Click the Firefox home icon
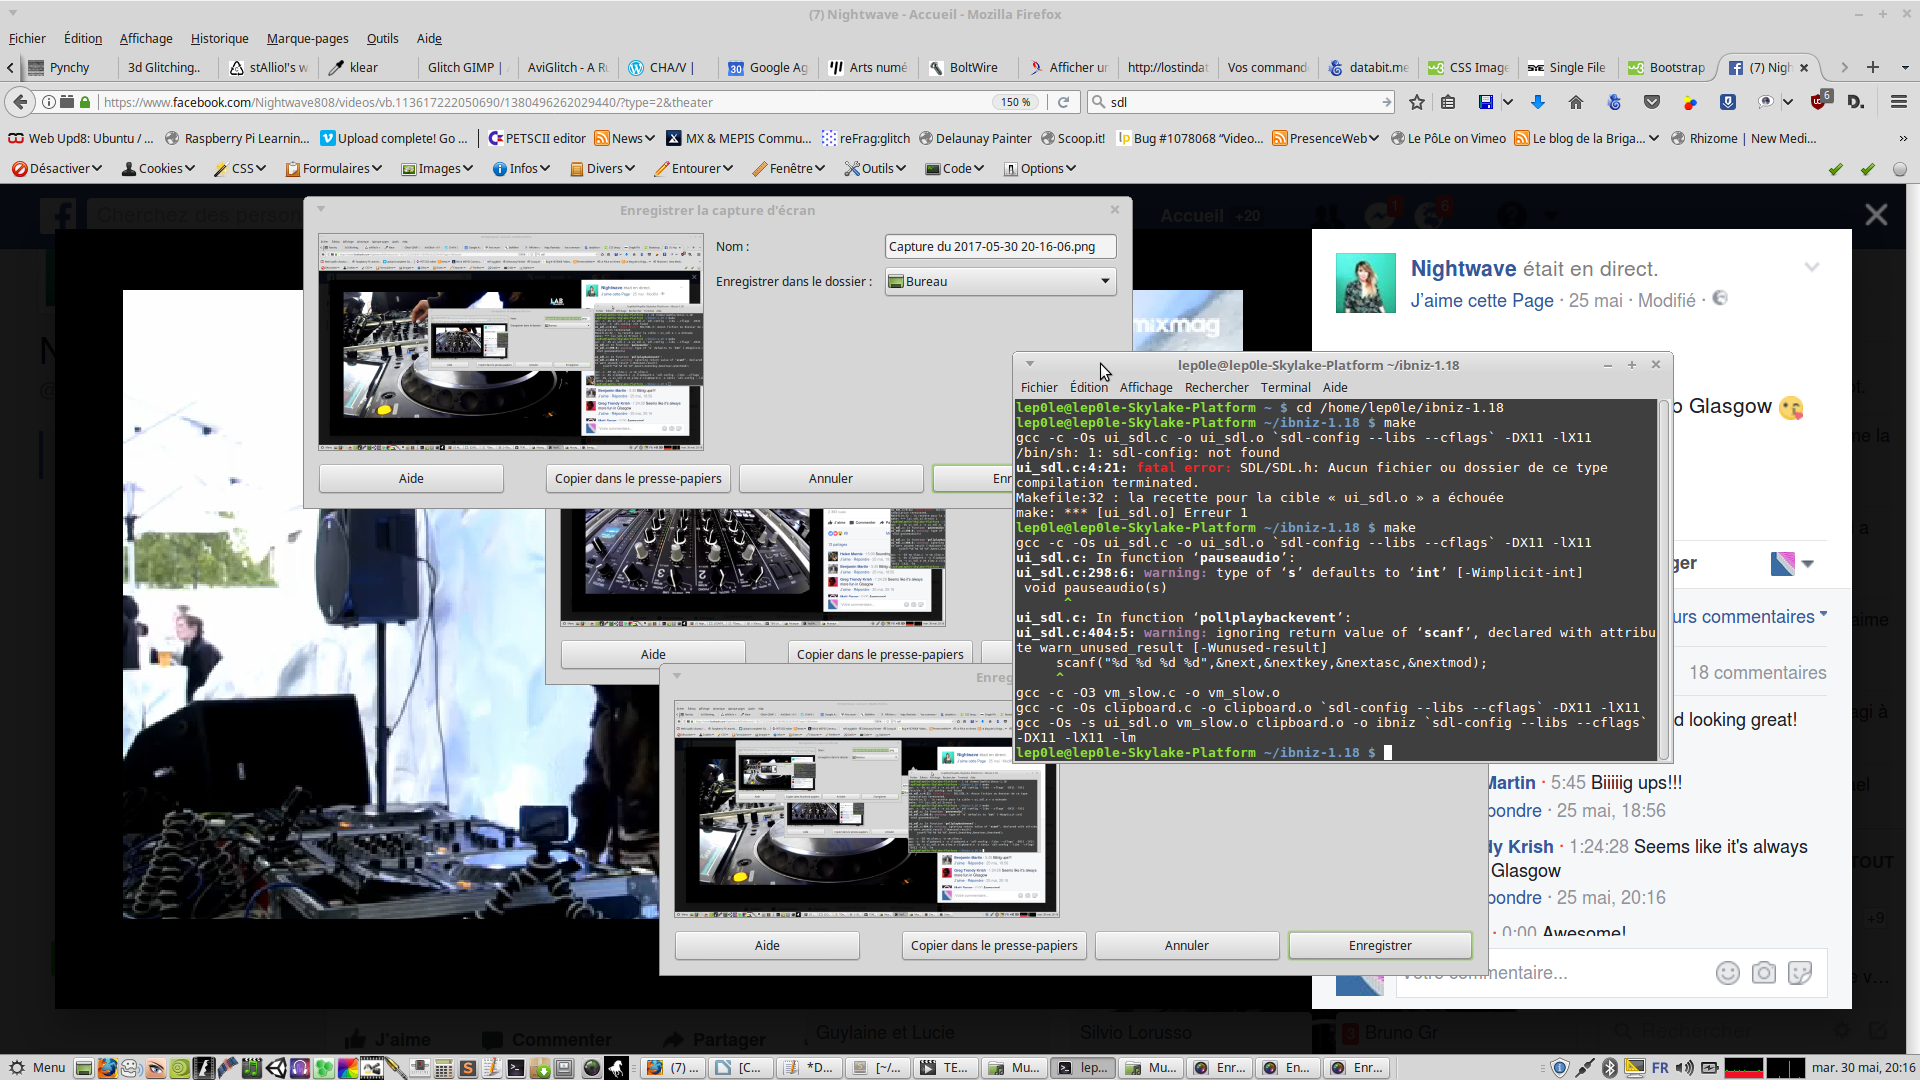 pos(1576,102)
